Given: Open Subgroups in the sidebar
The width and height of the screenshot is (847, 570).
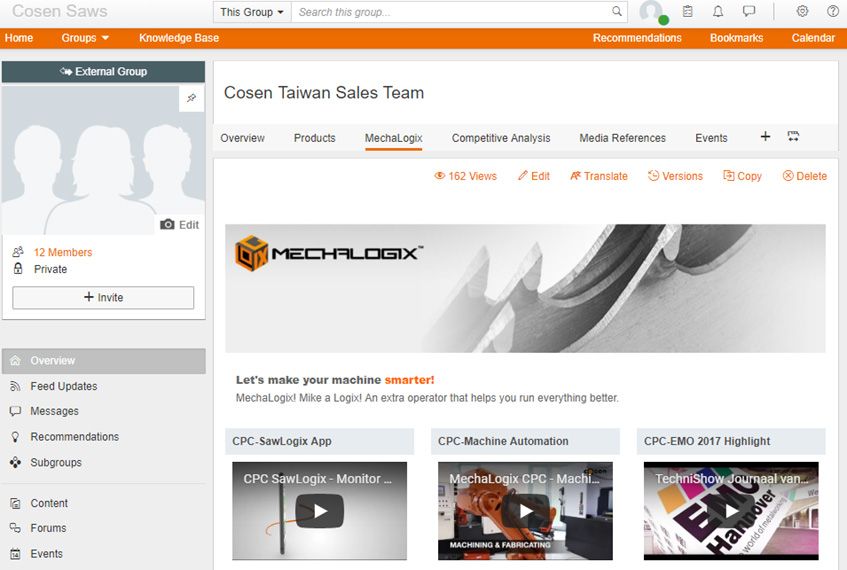Looking at the screenshot, I should pos(56,462).
